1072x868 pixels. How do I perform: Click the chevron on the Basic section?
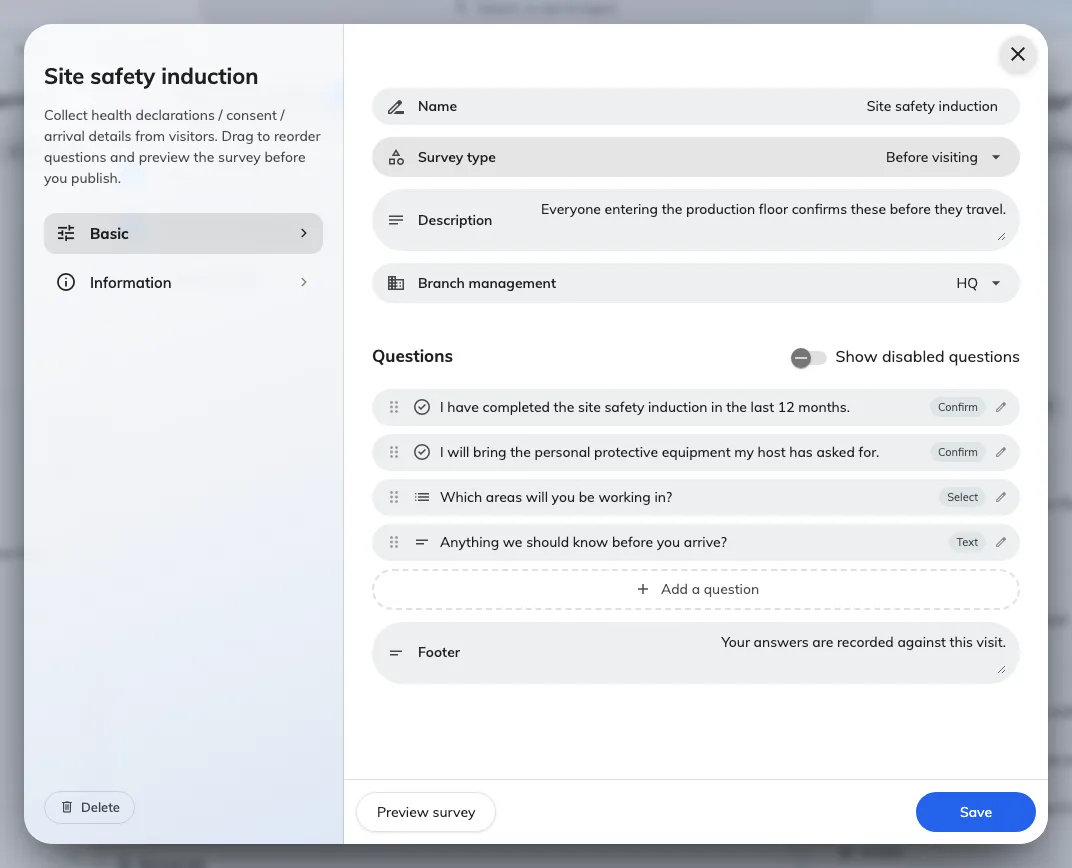(x=304, y=233)
